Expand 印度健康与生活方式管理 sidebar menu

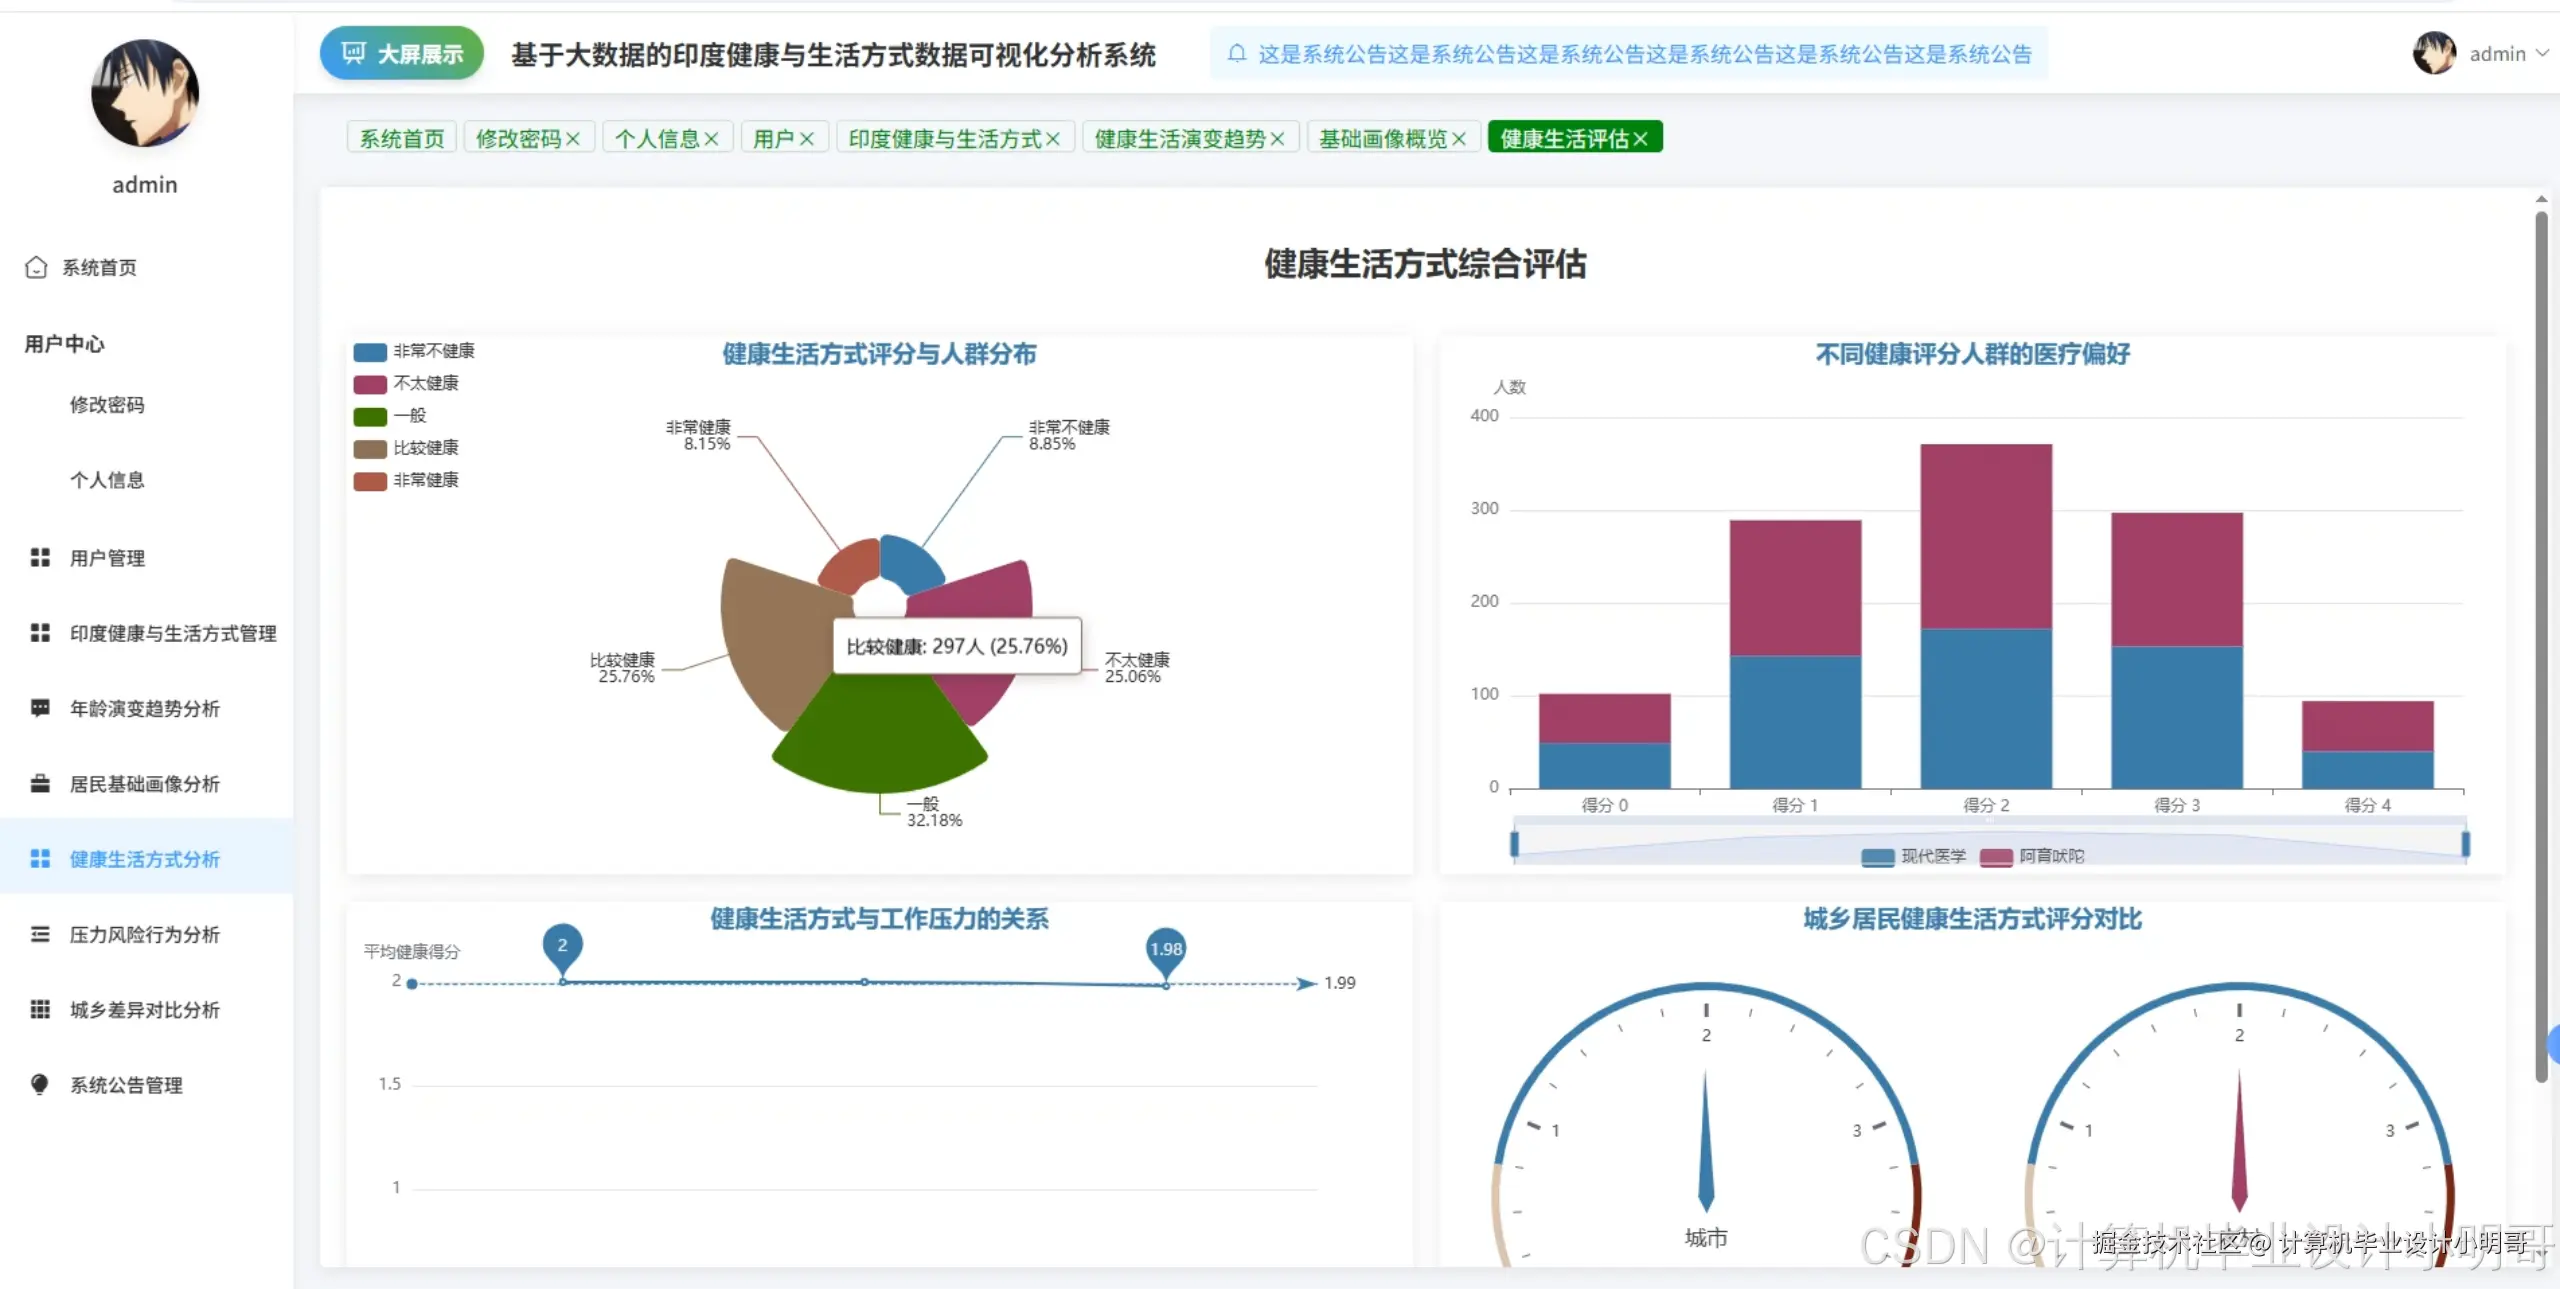(x=172, y=633)
